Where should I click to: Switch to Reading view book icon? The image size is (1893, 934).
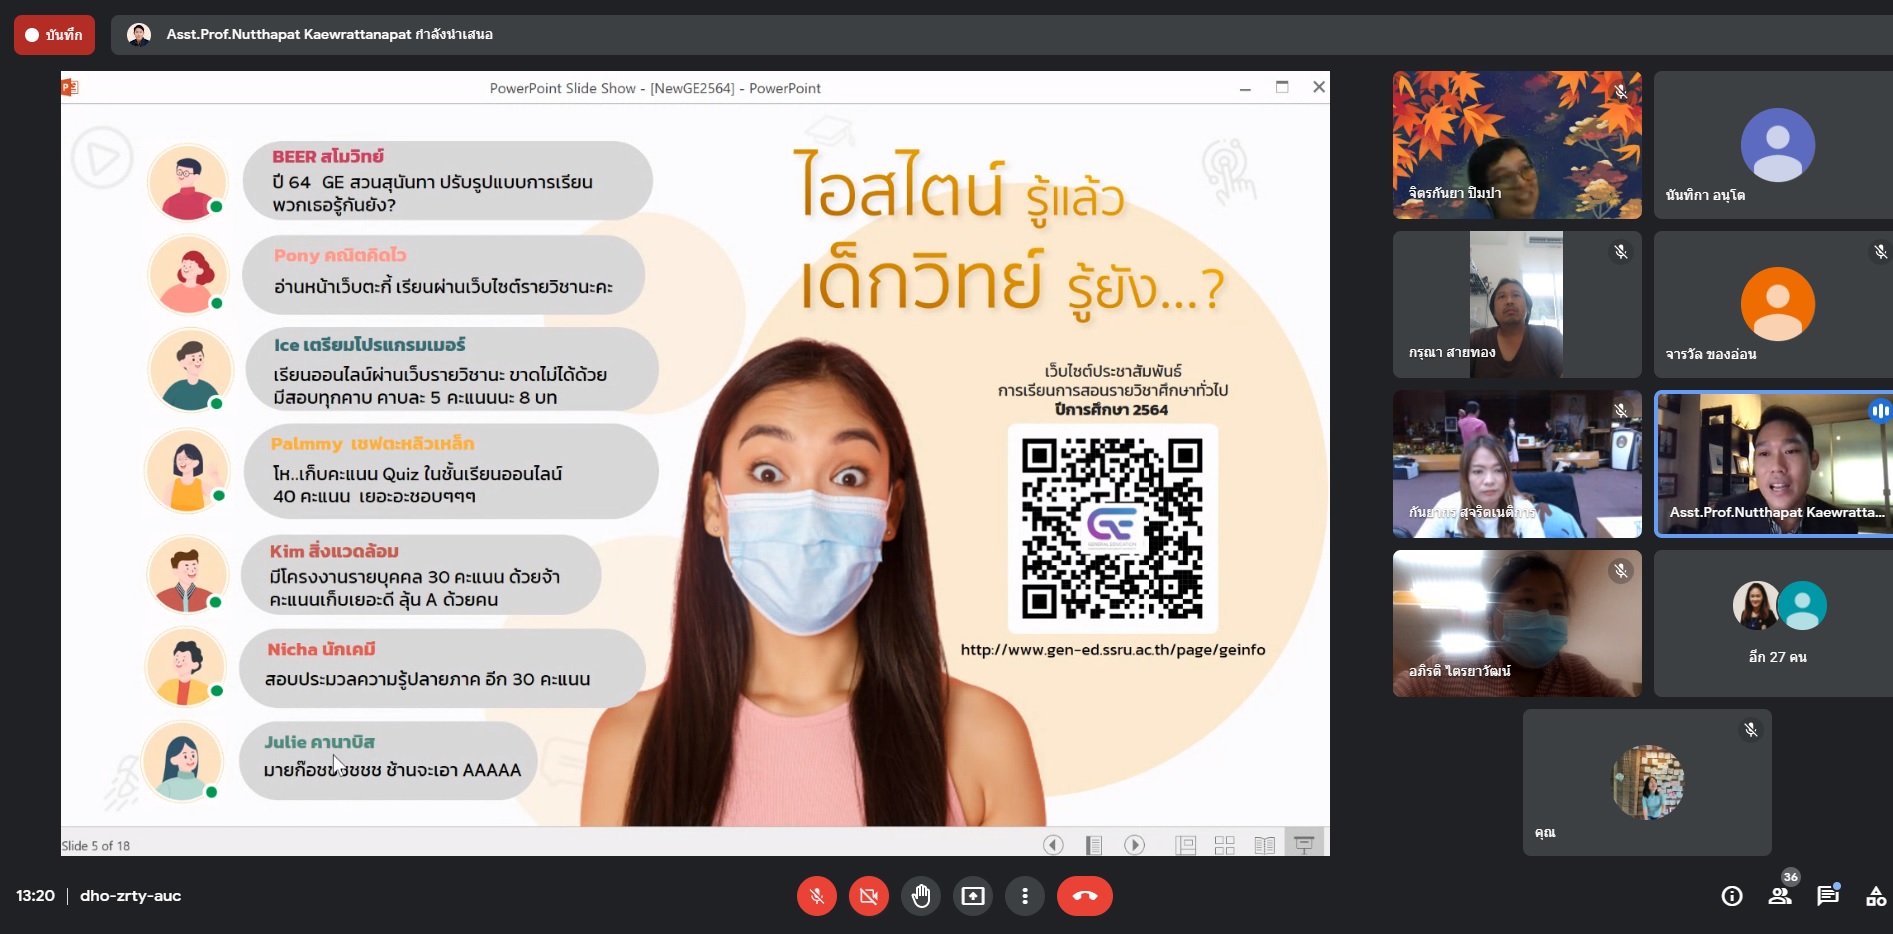1264,845
